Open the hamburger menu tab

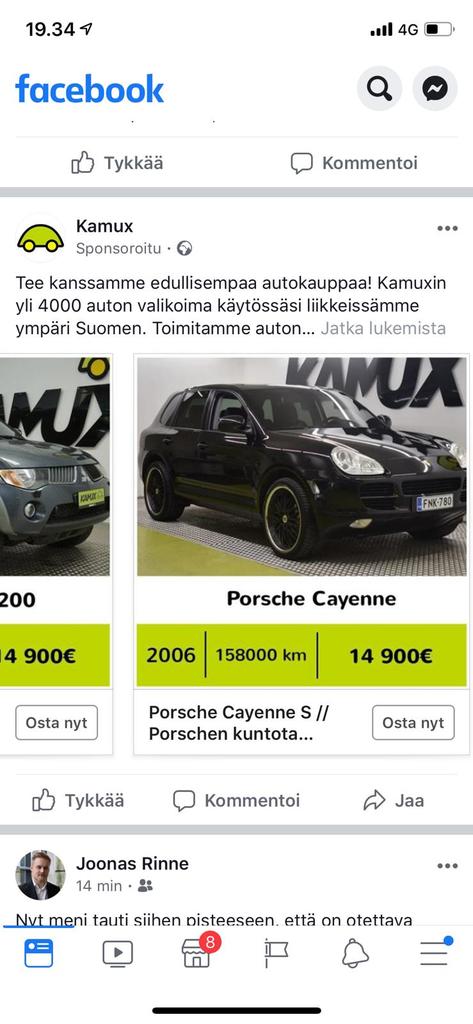tap(435, 952)
